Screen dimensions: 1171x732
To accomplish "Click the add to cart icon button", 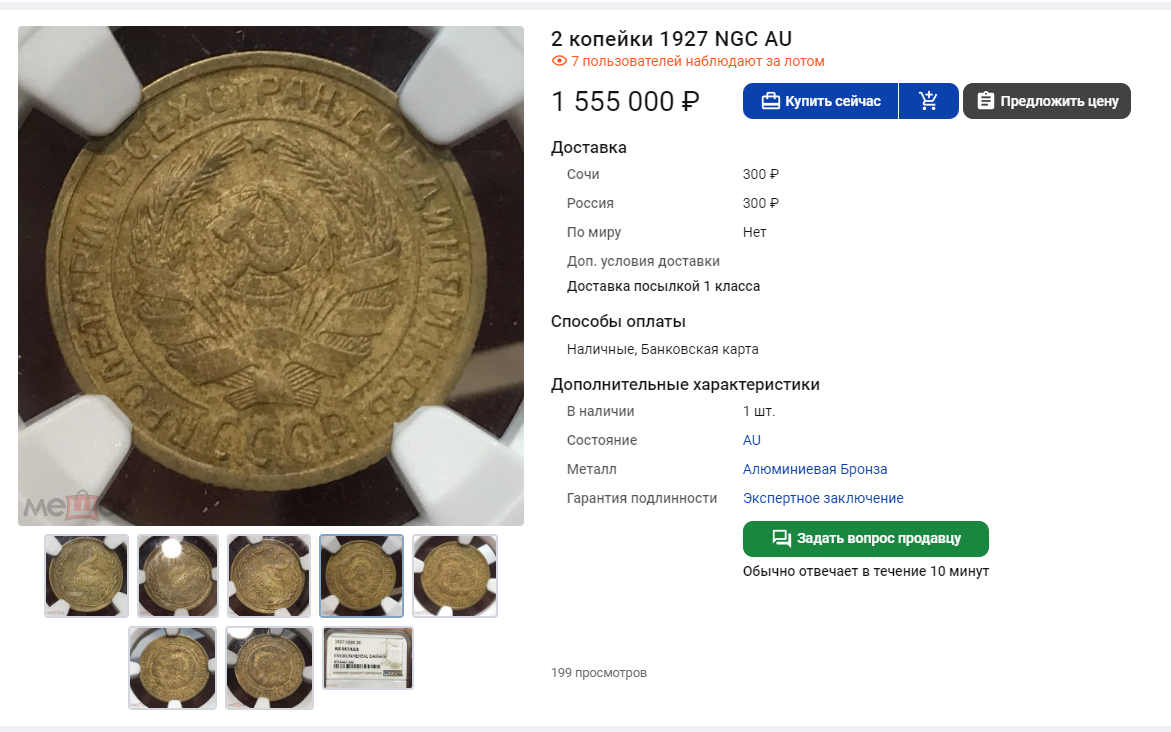I will [928, 101].
